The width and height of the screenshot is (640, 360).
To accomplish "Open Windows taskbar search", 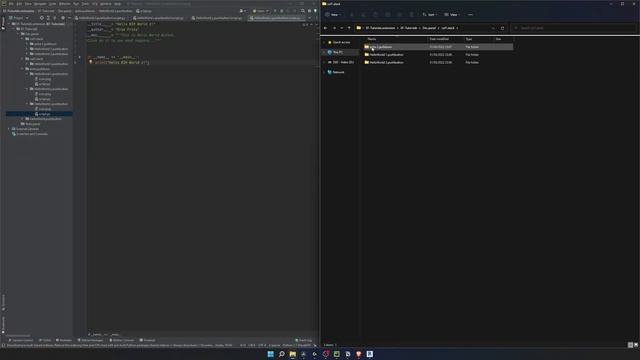I will coord(282,354).
